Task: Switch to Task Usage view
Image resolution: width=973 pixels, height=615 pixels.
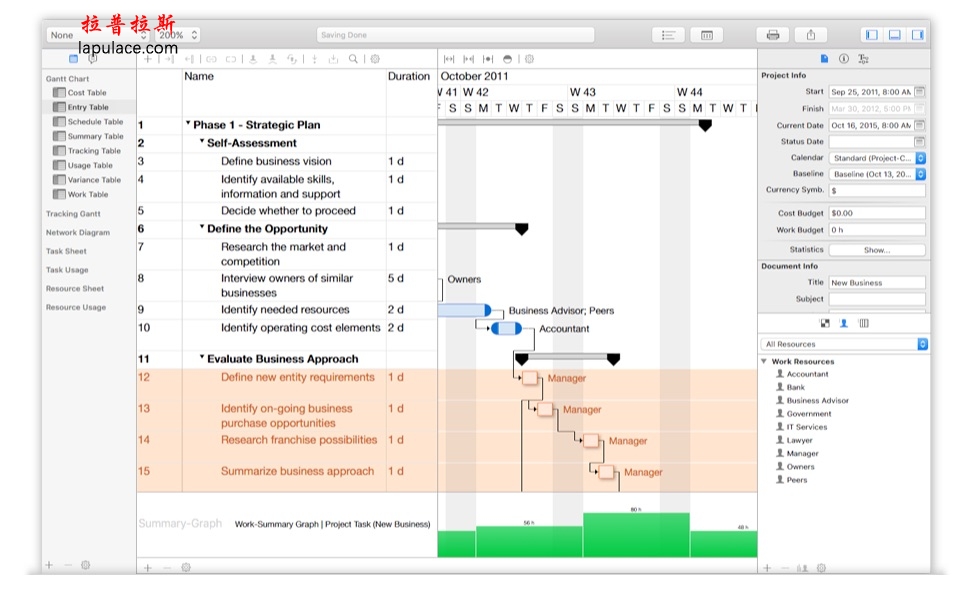Action: tap(67, 270)
